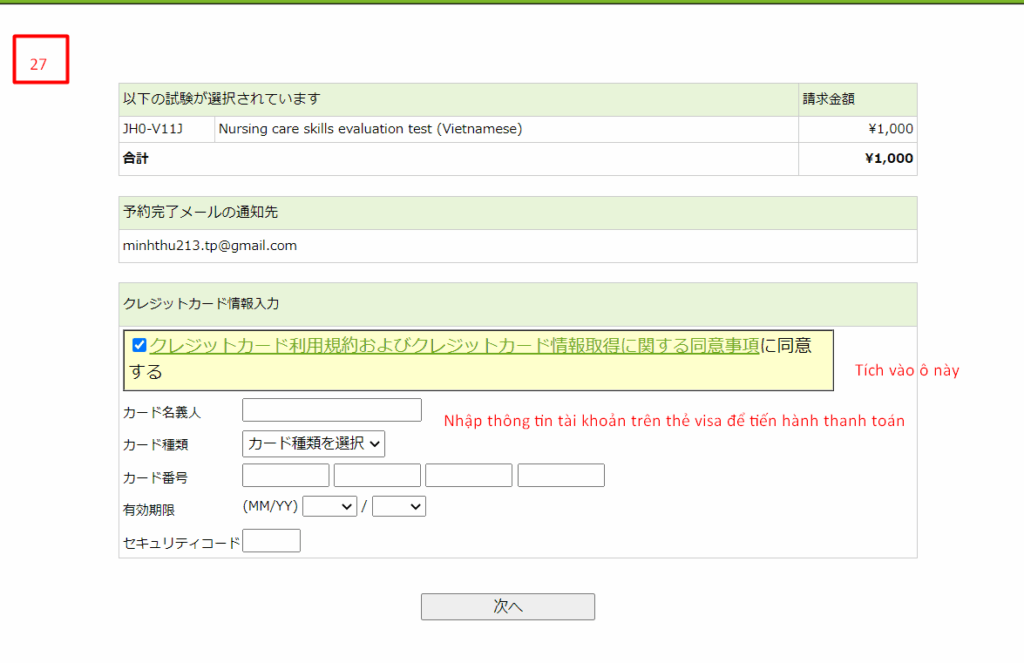Open the カード種類を選択 card type dropdown
Image resolution: width=1024 pixels, height=663 pixels.
click(x=313, y=443)
